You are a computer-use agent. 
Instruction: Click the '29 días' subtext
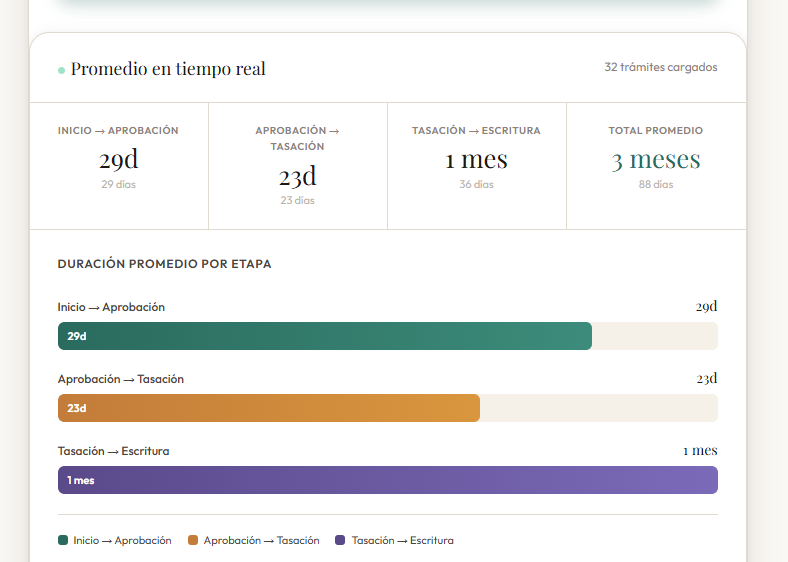118,184
